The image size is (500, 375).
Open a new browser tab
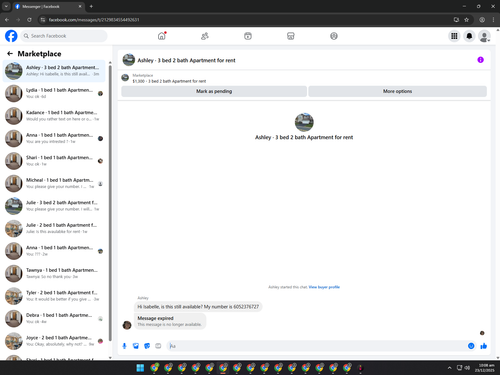tap(91, 6)
